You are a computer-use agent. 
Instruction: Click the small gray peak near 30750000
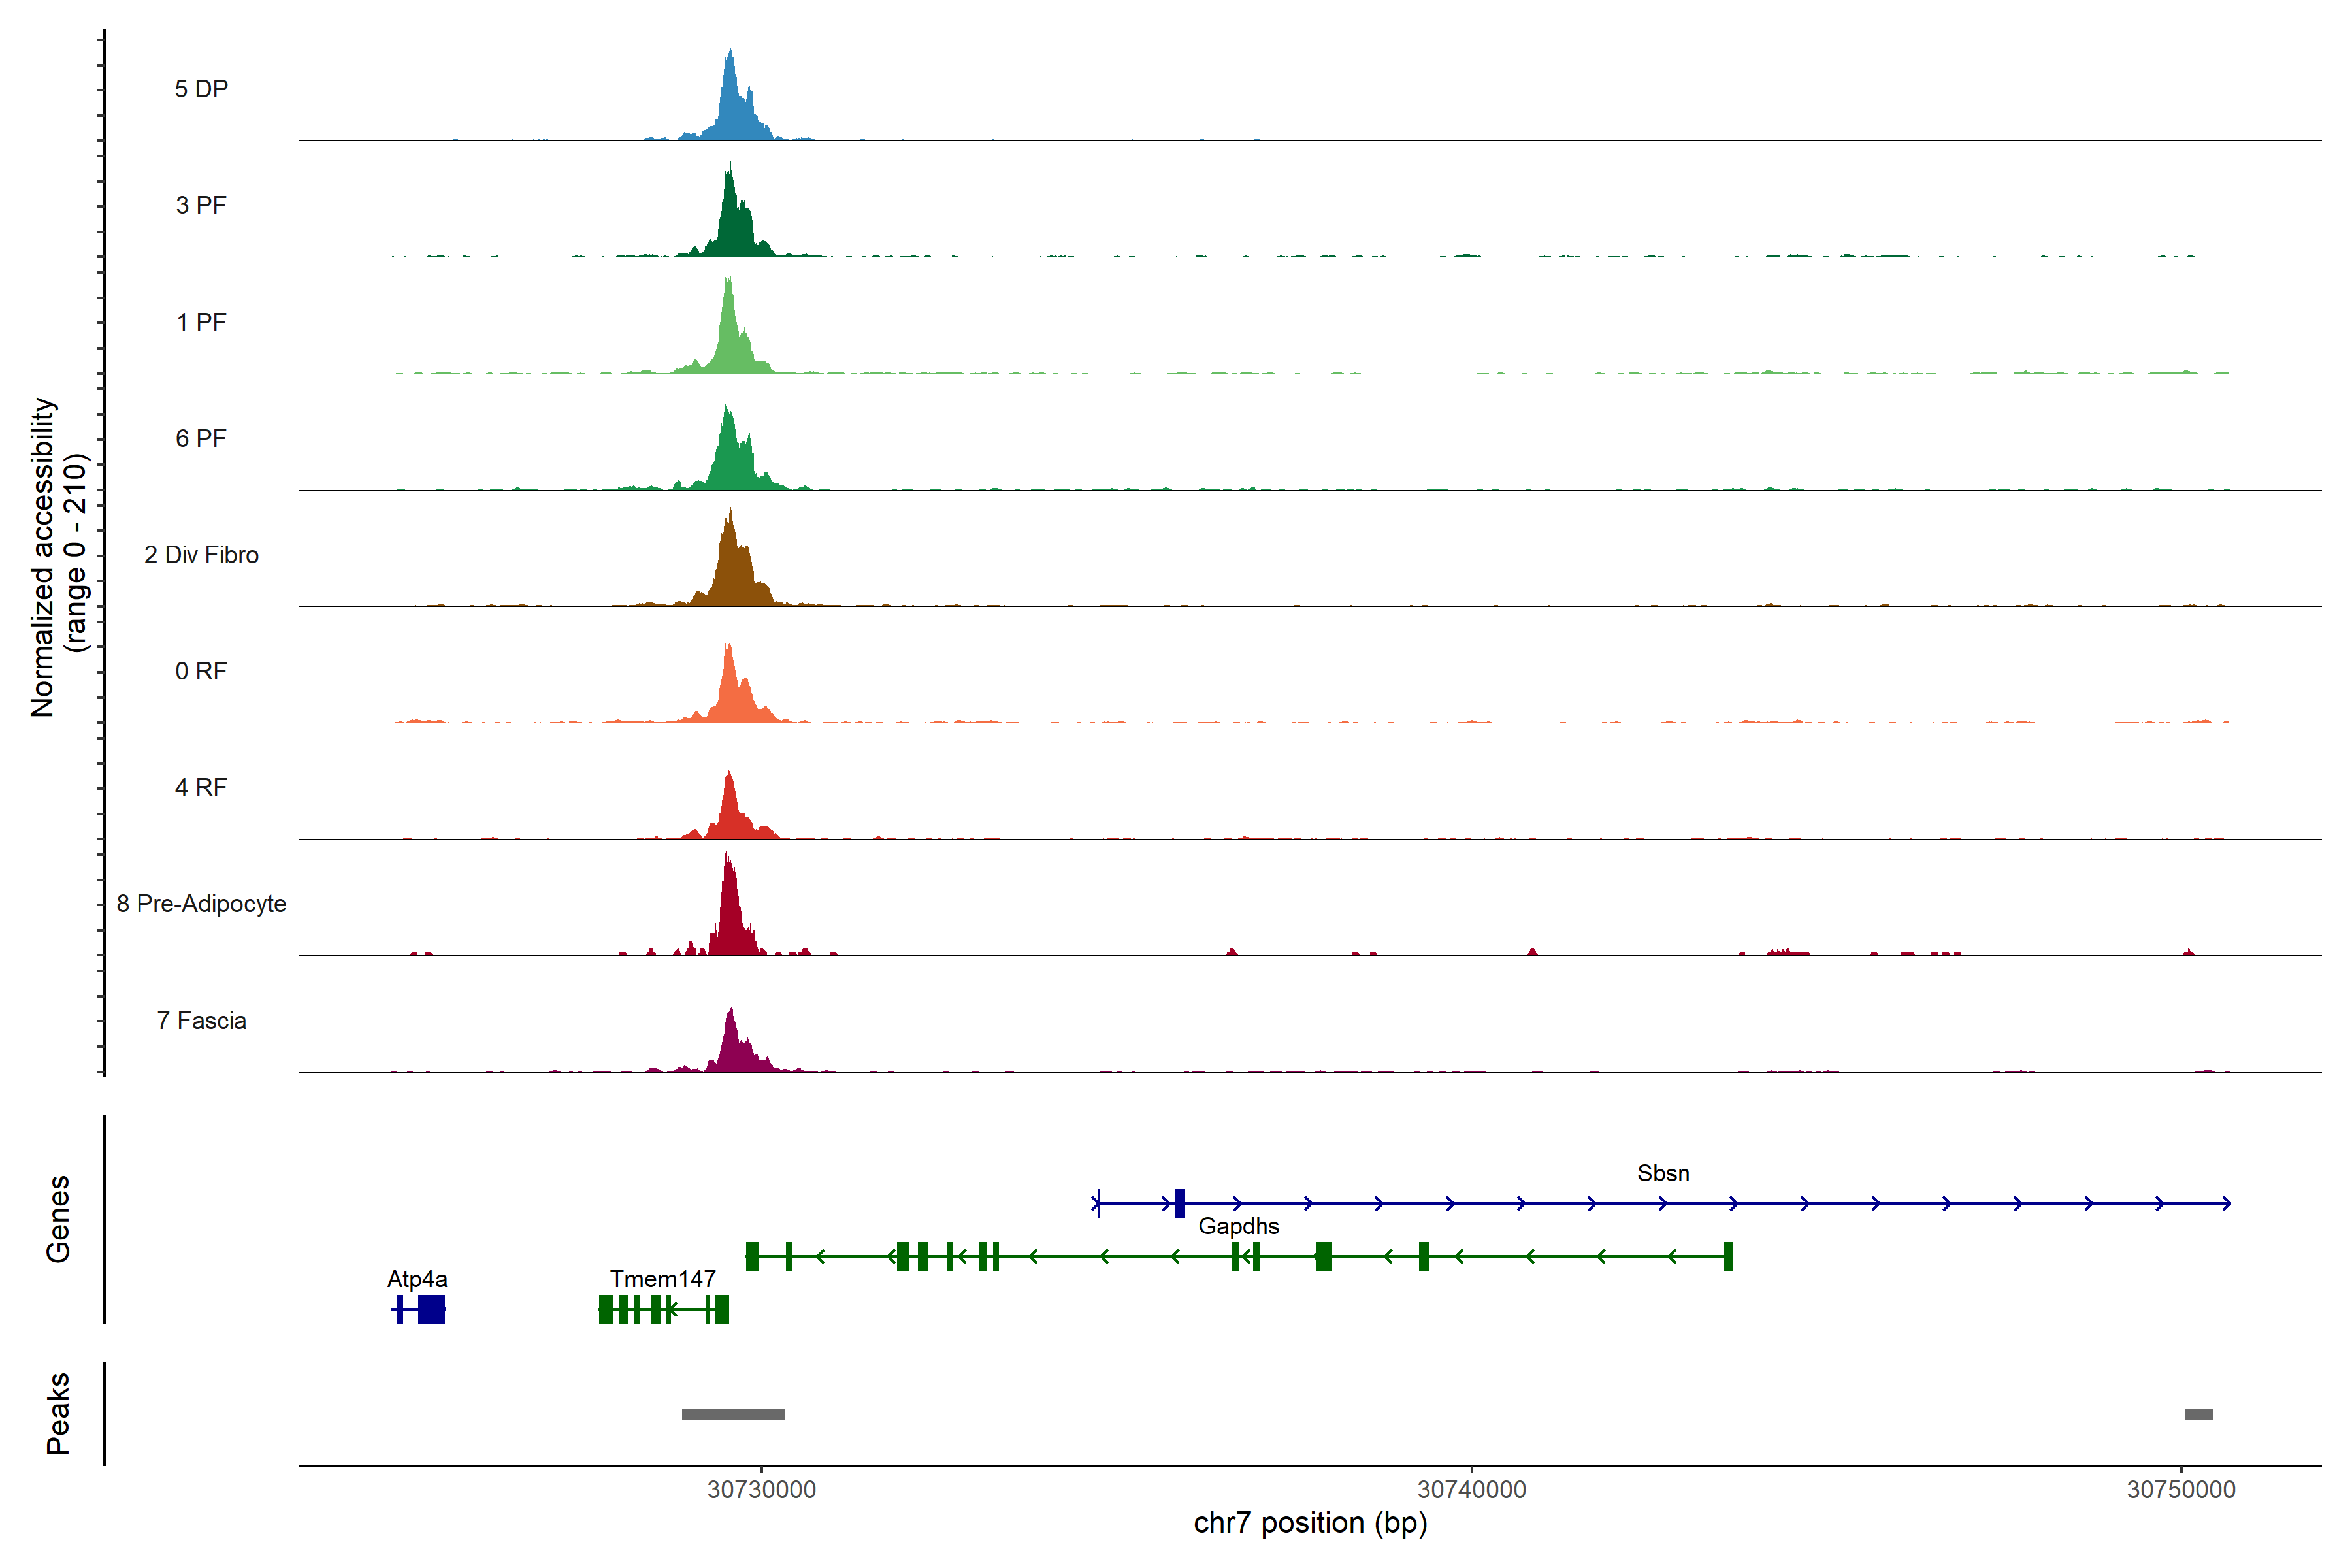(x=2199, y=1414)
